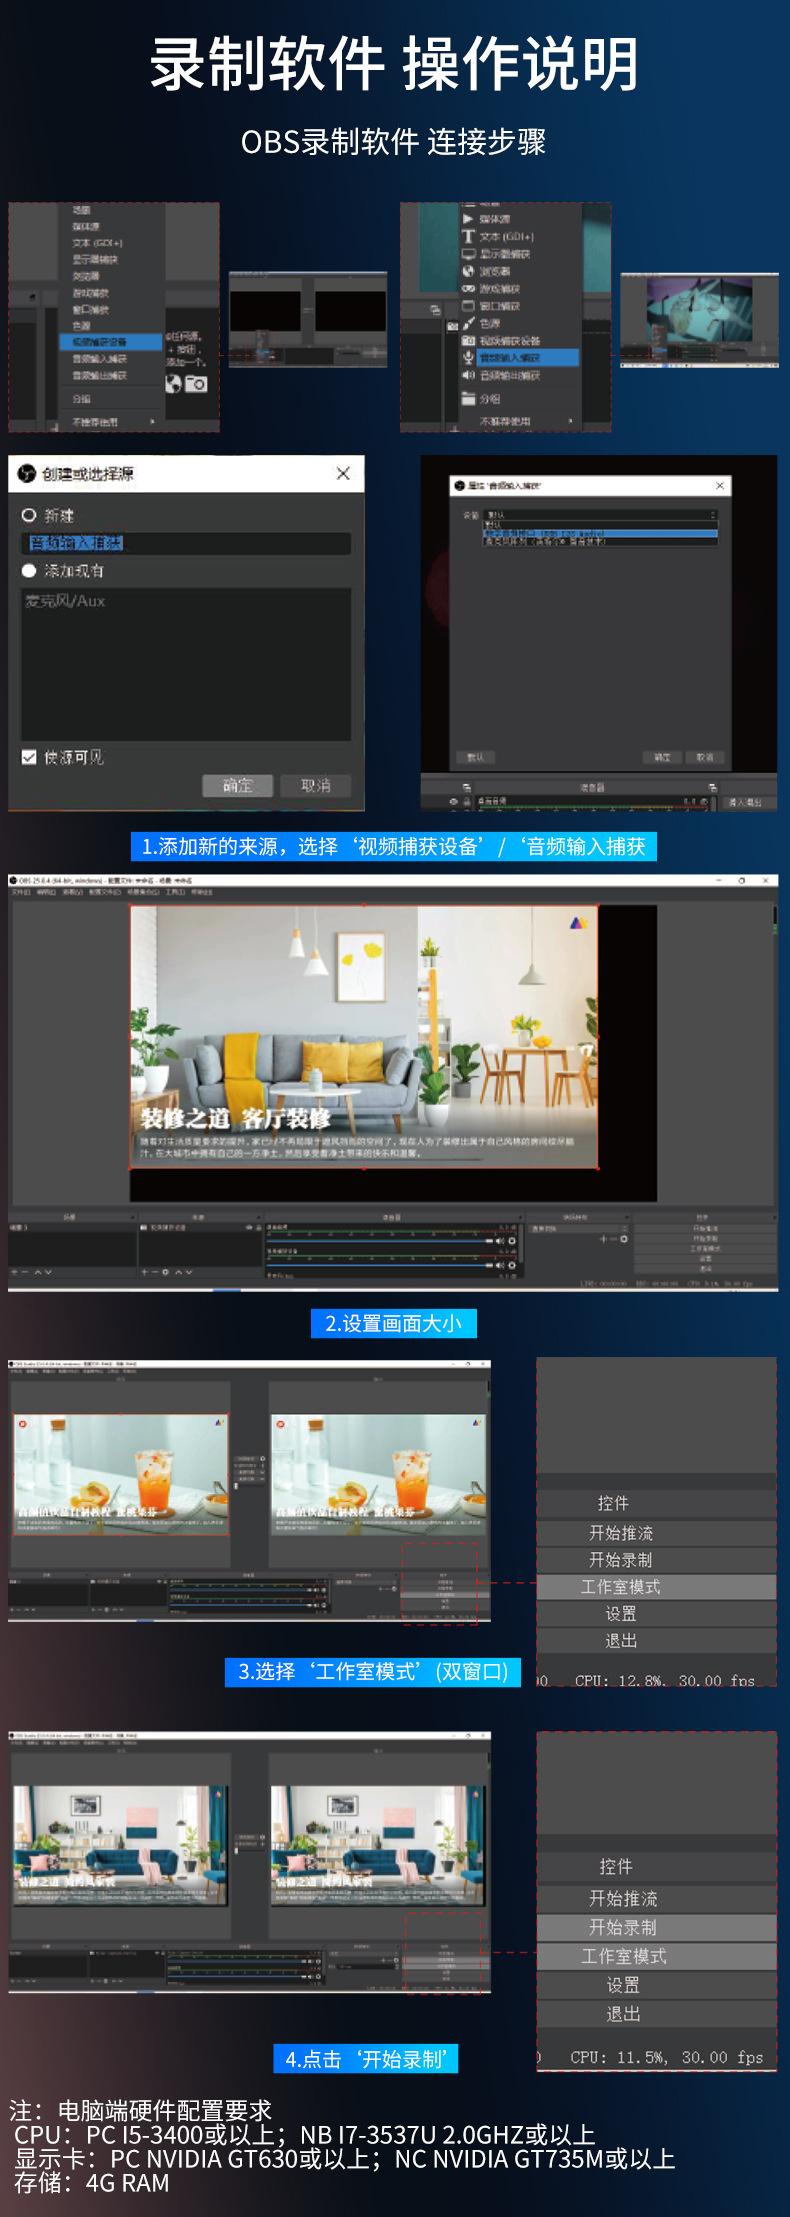Click the source name field in 创建或选择源
790x2217 pixels.
pos(186,543)
